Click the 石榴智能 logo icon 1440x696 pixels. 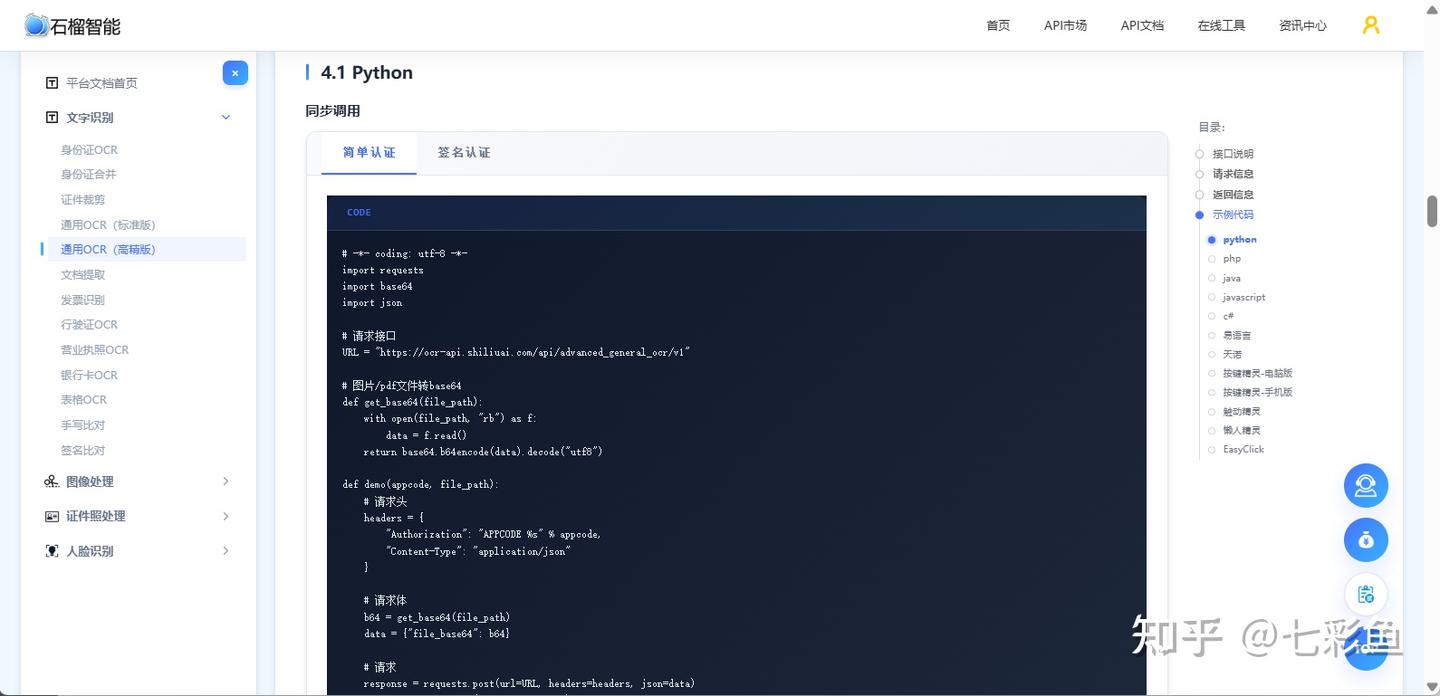(37, 26)
